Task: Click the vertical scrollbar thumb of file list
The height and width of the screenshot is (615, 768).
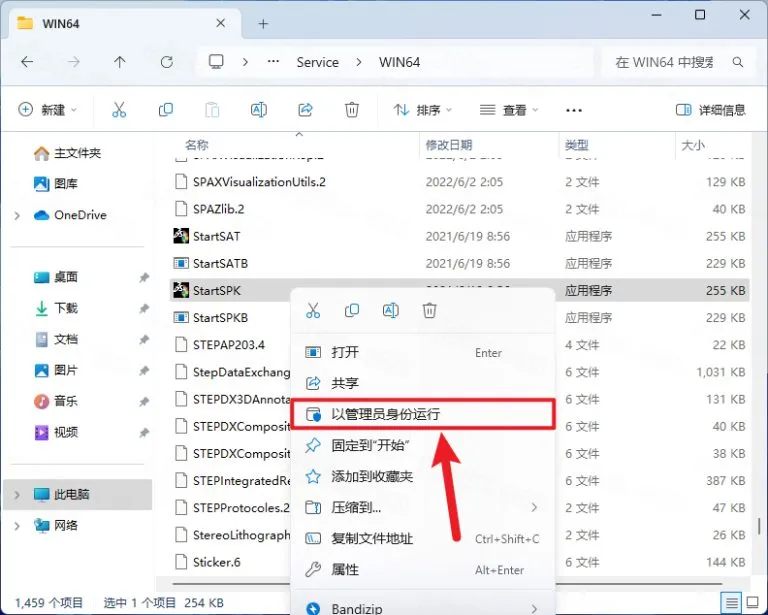Action: pos(760,527)
